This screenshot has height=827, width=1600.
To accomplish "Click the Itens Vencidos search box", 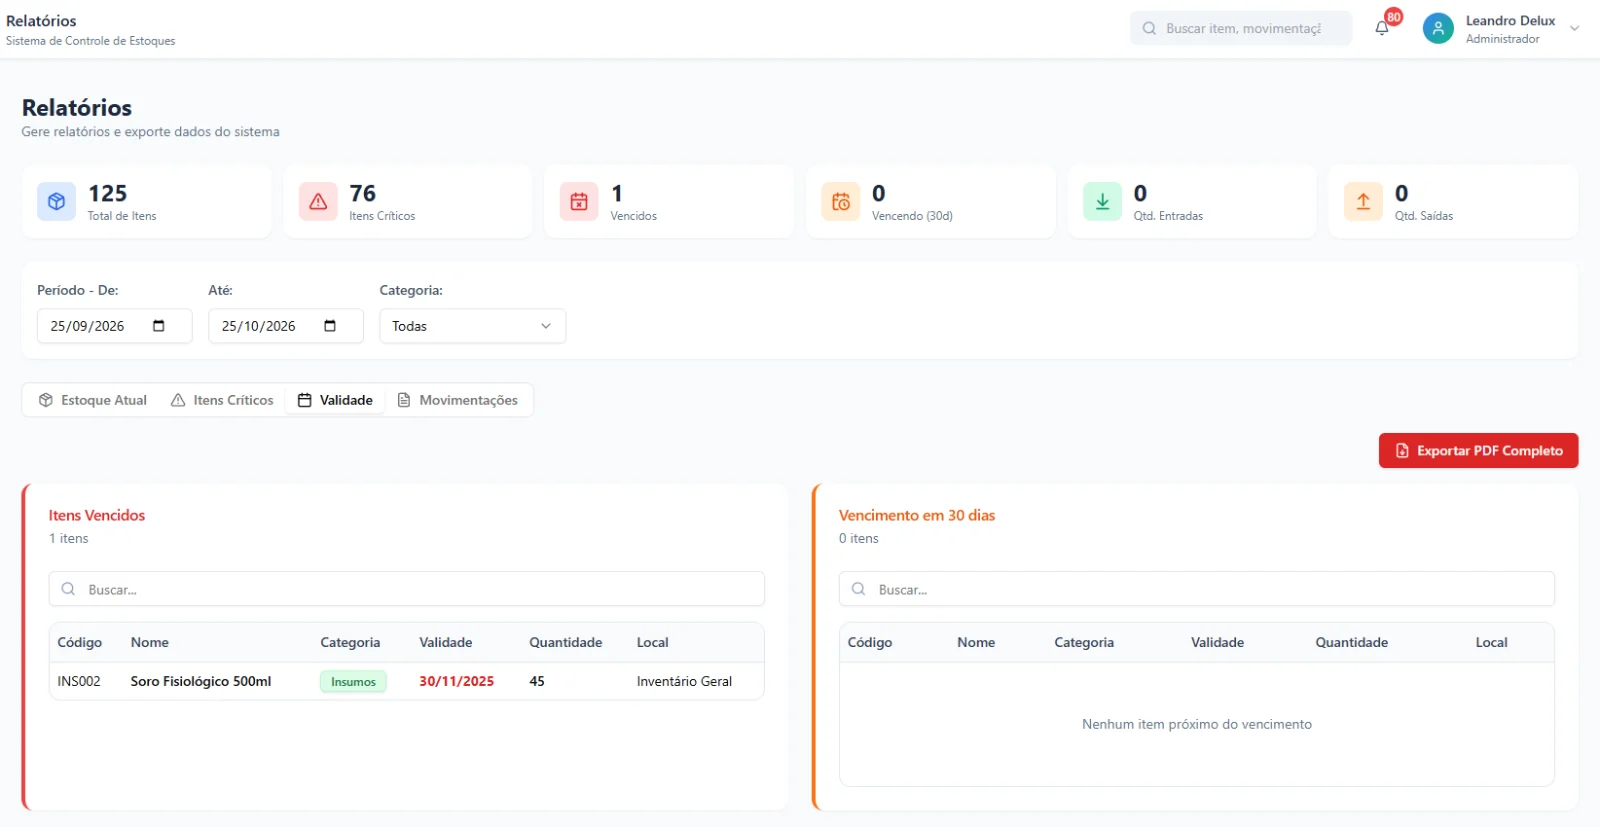I will [x=407, y=589].
